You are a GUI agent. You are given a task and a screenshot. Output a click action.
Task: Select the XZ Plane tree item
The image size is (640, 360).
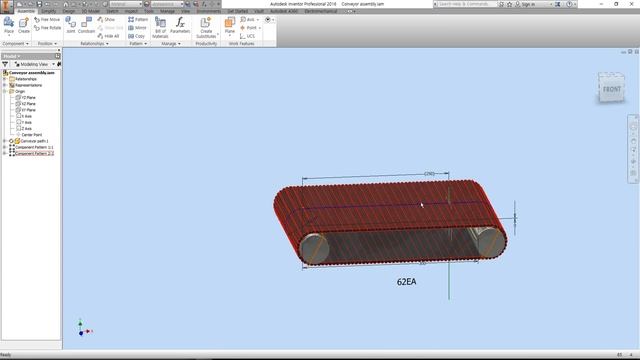tap(26, 104)
